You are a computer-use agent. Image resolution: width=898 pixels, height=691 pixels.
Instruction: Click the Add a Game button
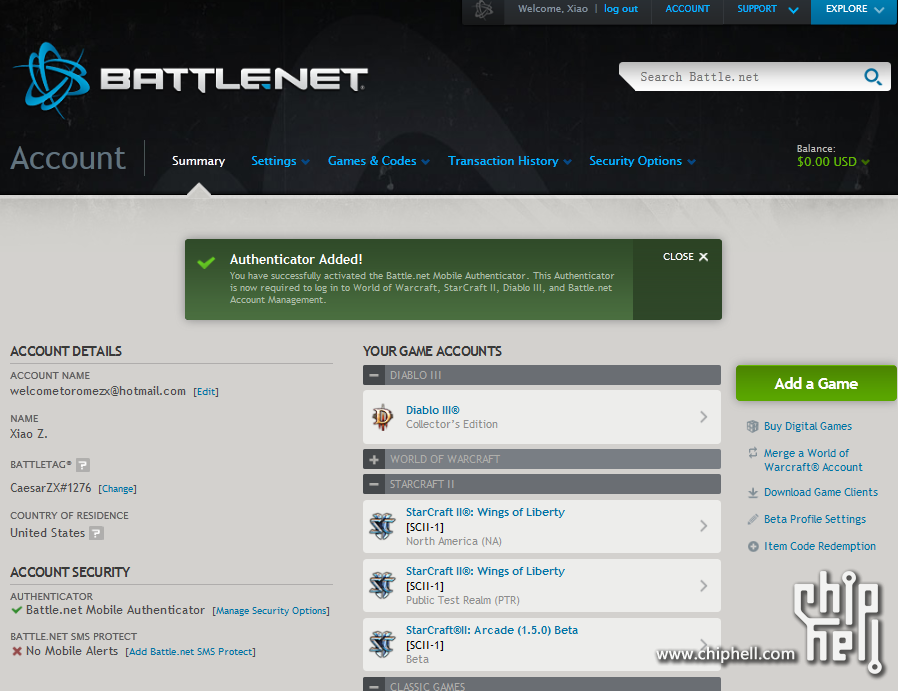pos(816,383)
